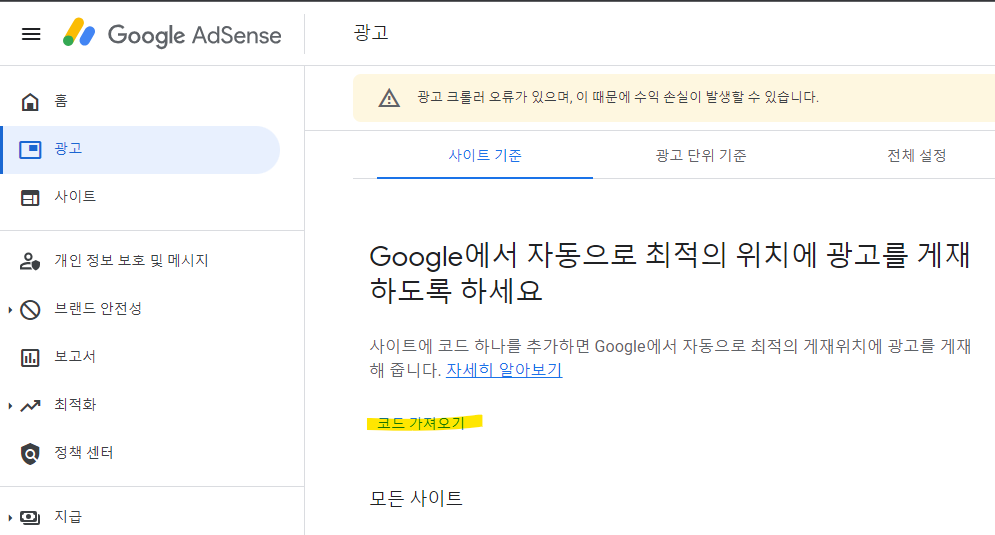The image size is (995, 535).
Task: Click the 정책 센터 shield icon
Action: [30, 454]
